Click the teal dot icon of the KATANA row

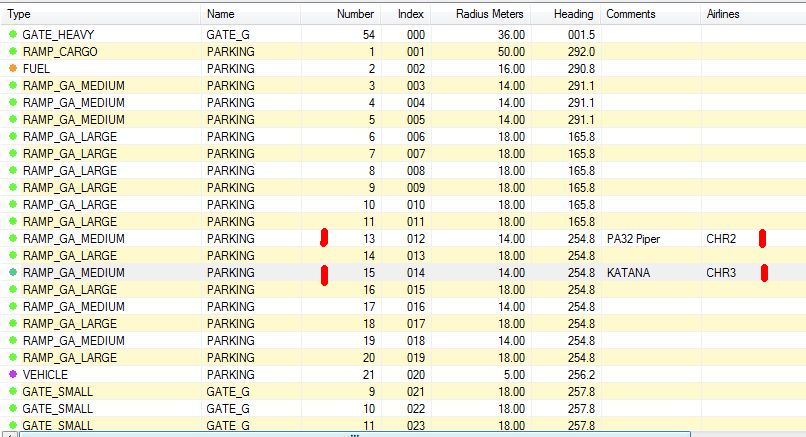pyautogui.click(x=13, y=272)
